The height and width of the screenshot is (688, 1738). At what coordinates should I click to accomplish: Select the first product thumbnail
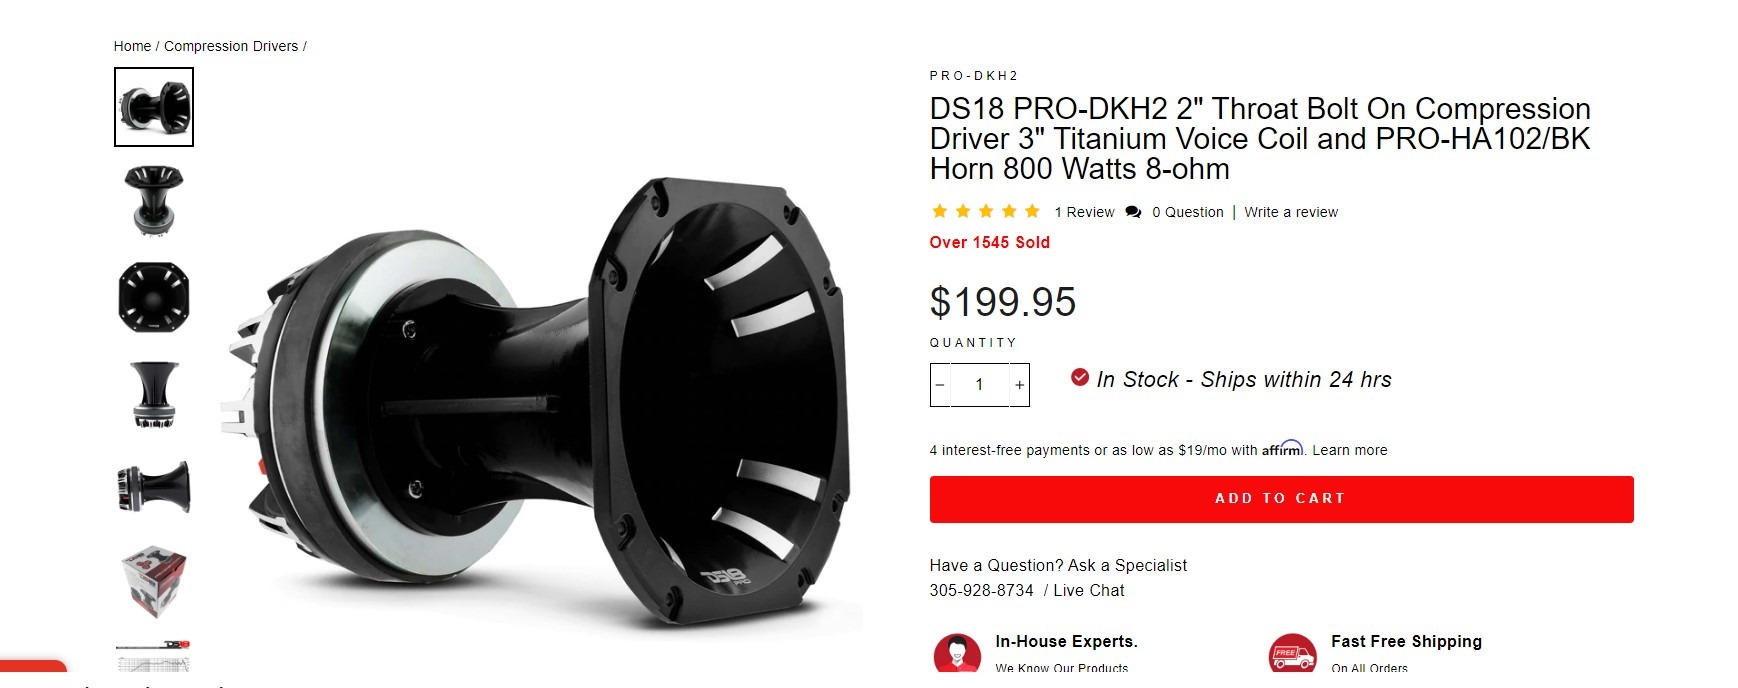(154, 107)
